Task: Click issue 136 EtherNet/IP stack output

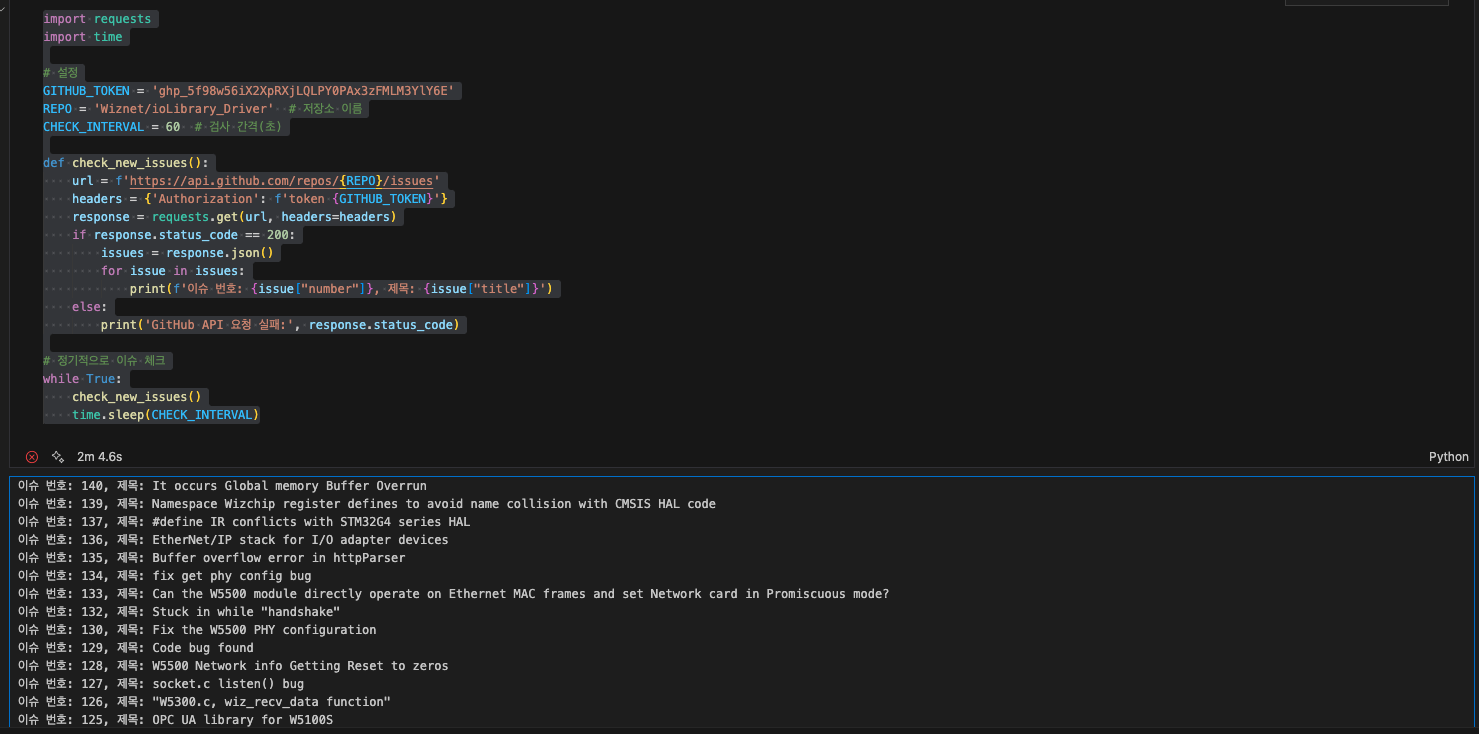Action: tap(233, 540)
